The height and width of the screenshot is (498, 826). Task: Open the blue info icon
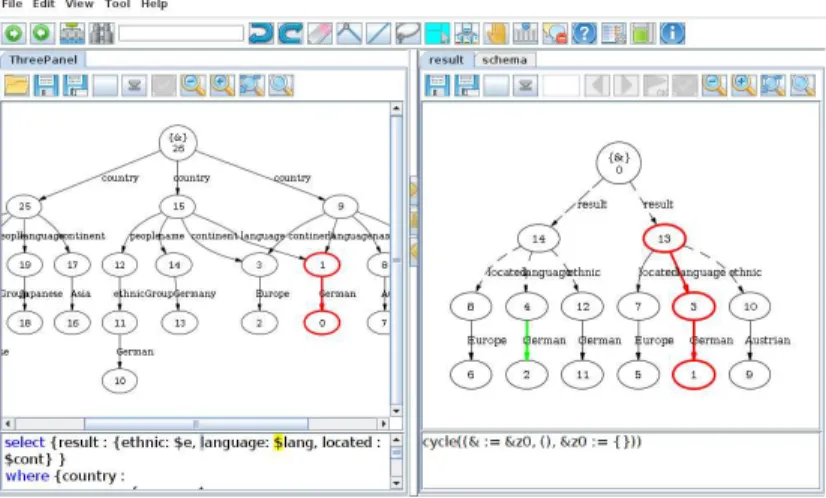click(672, 33)
